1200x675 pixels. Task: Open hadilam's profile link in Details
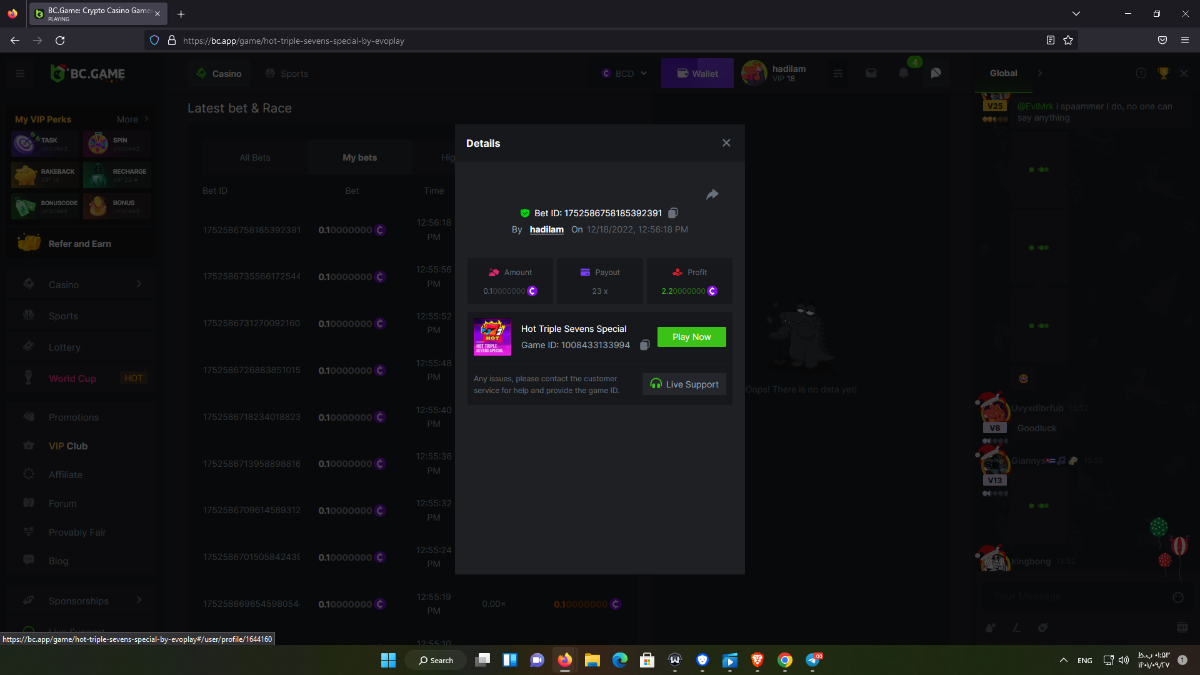click(546, 230)
